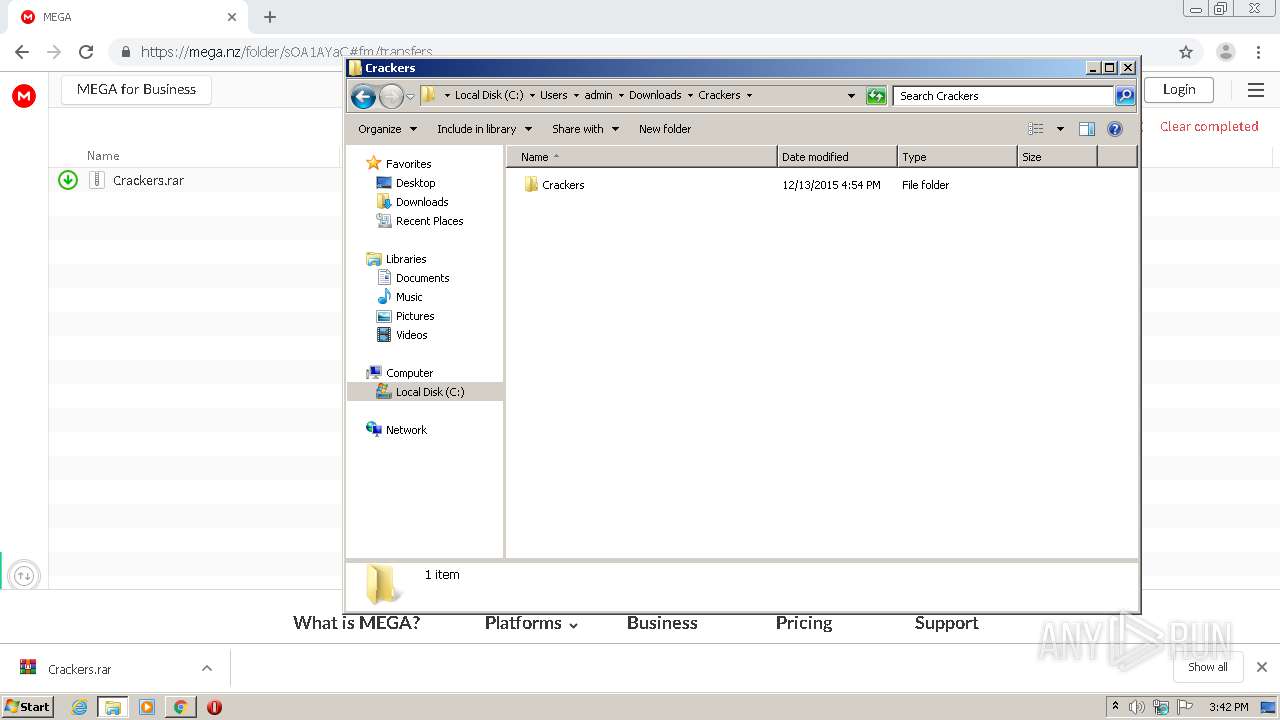Select Favorites in the navigation pane
Screen dimensions: 1280x720
[x=408, y=164]
